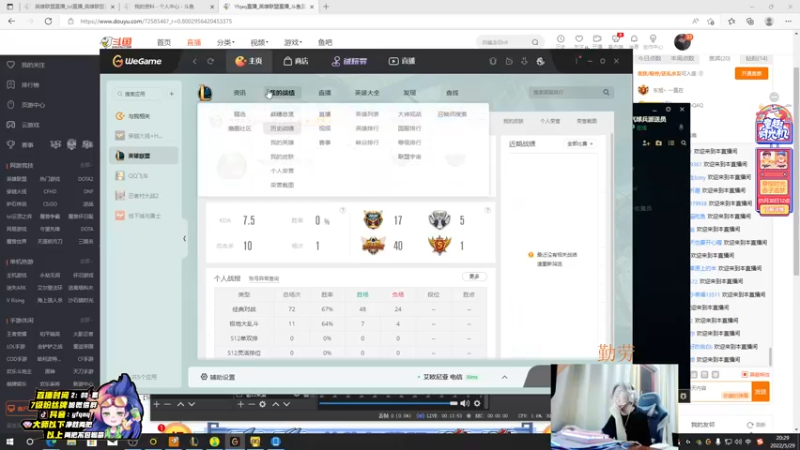Click the plus icon beside app search
800x450 pixels.
(x=171, y=94)
